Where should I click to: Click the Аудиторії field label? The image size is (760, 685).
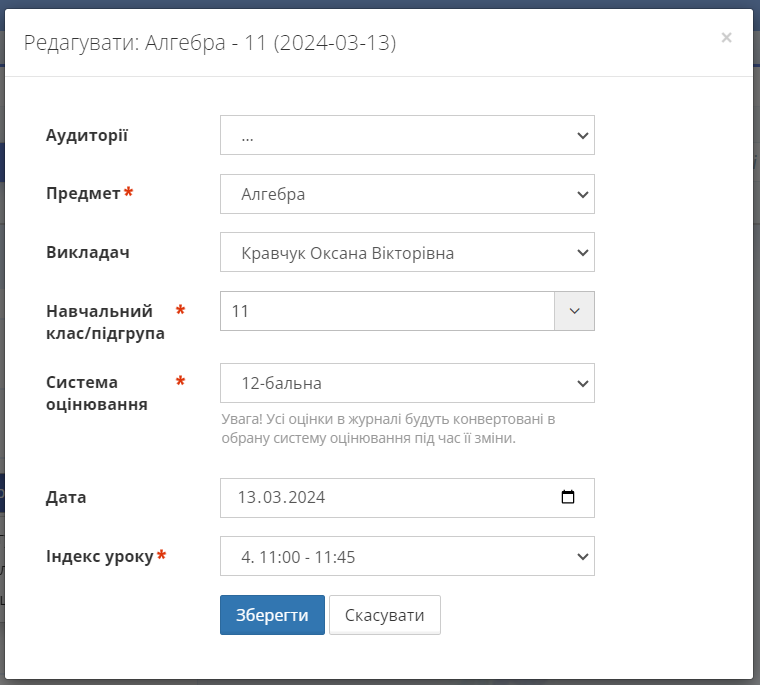point(87,136)
